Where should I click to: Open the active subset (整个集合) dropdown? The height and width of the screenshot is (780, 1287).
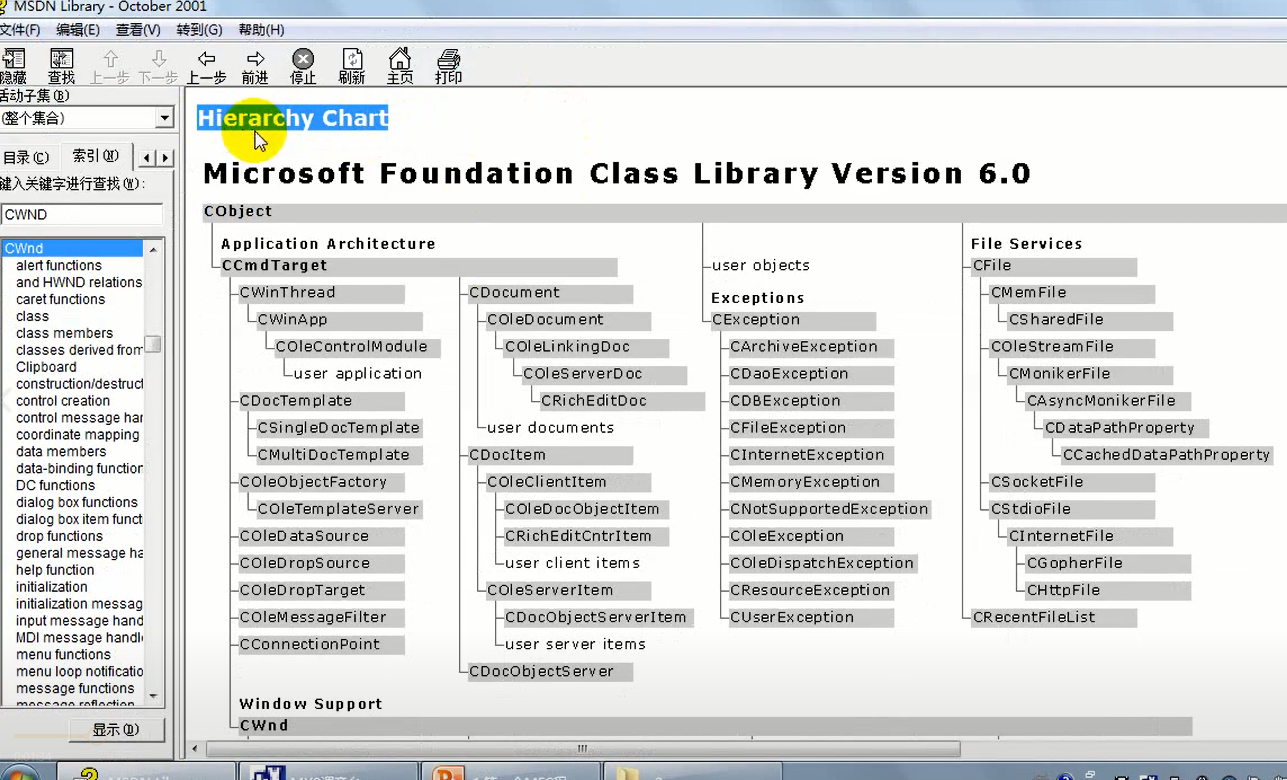165,118
